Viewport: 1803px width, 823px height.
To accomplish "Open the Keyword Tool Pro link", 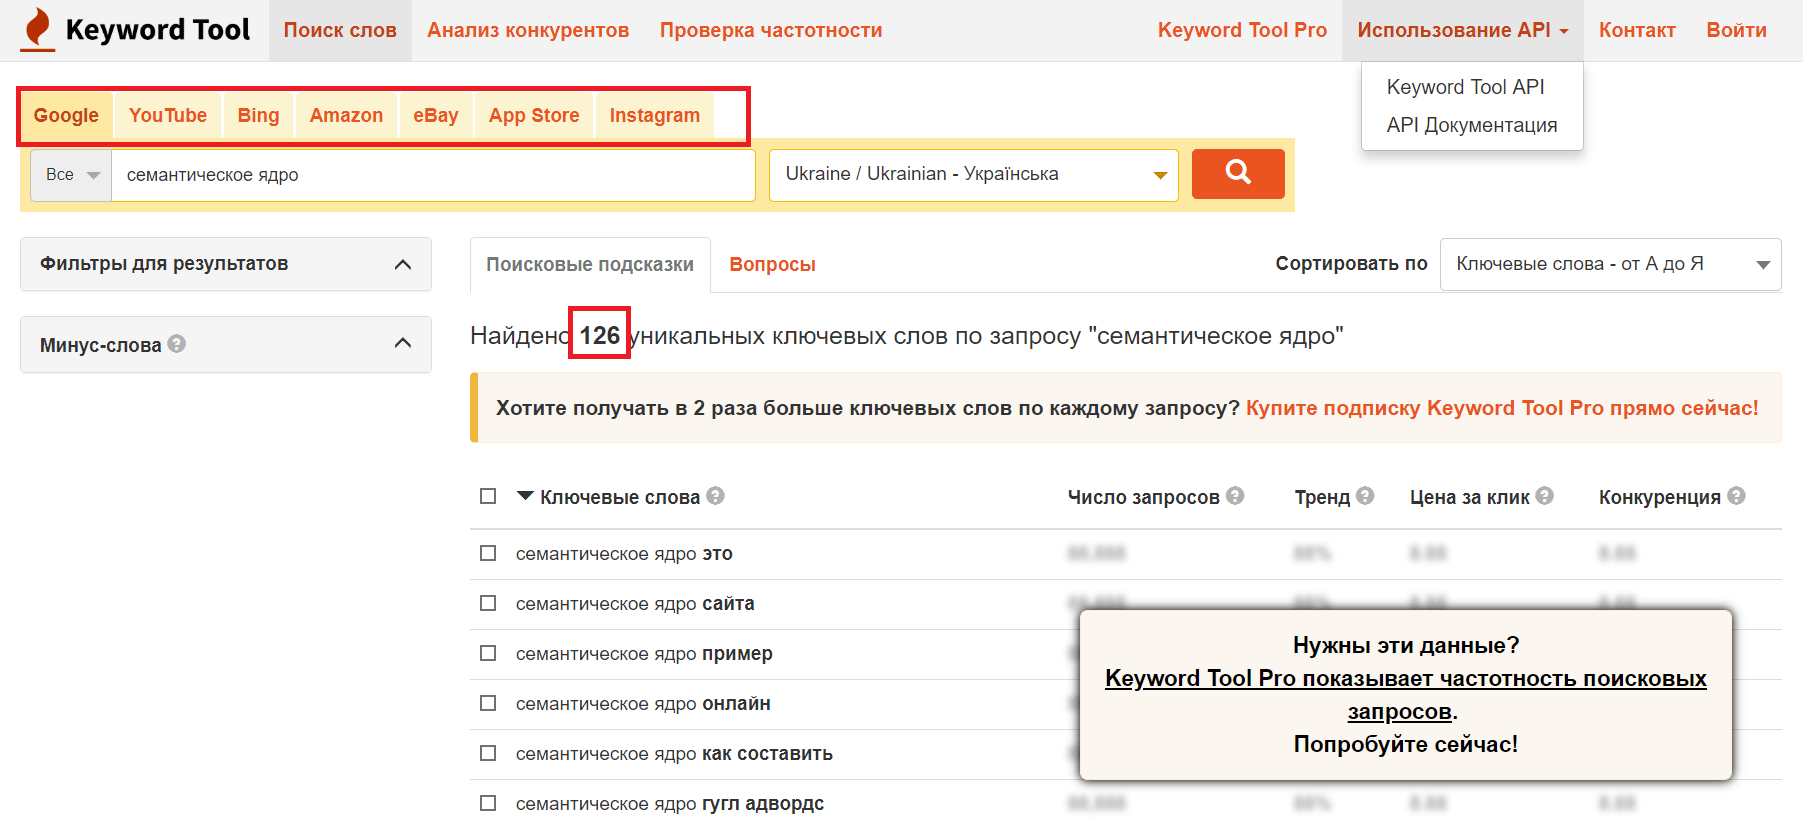I will pyautogui.click(x=1242, y=30).
